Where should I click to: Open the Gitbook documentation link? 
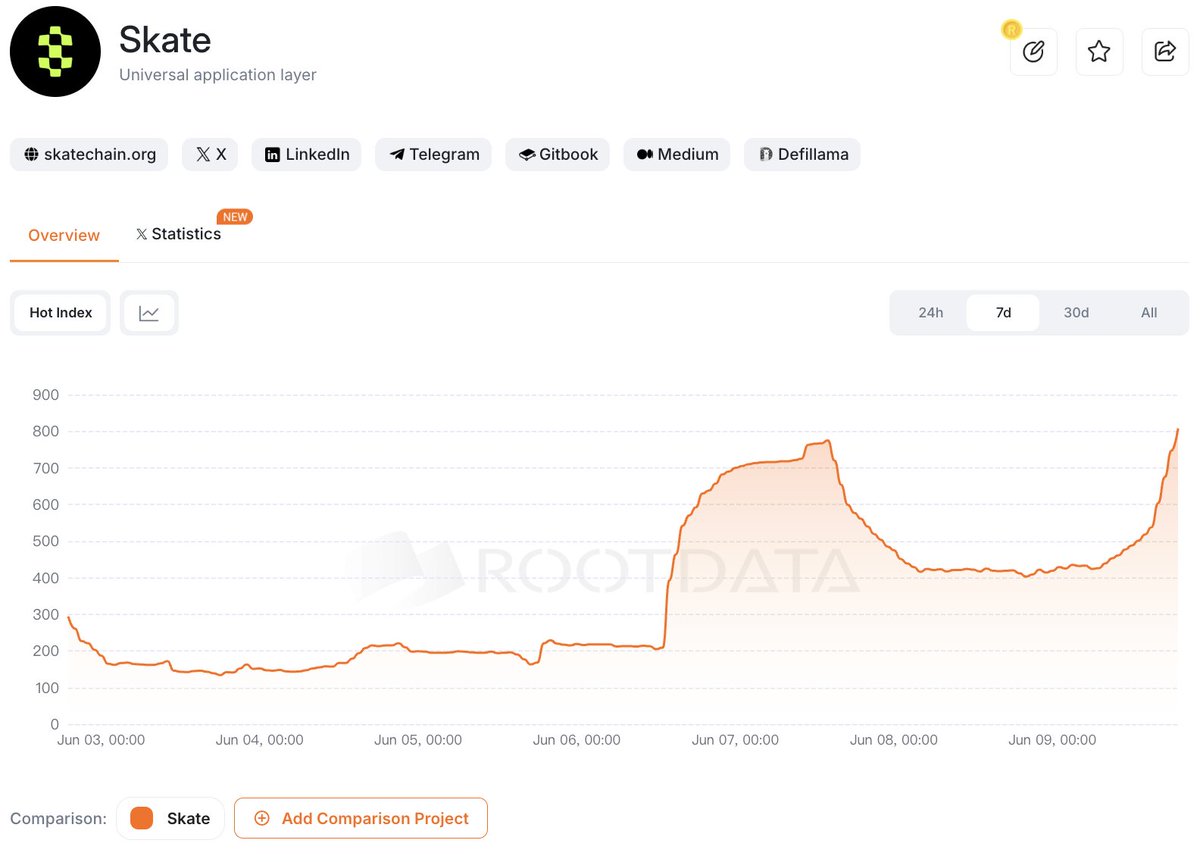pyautogui.click(x=557, y=154)
